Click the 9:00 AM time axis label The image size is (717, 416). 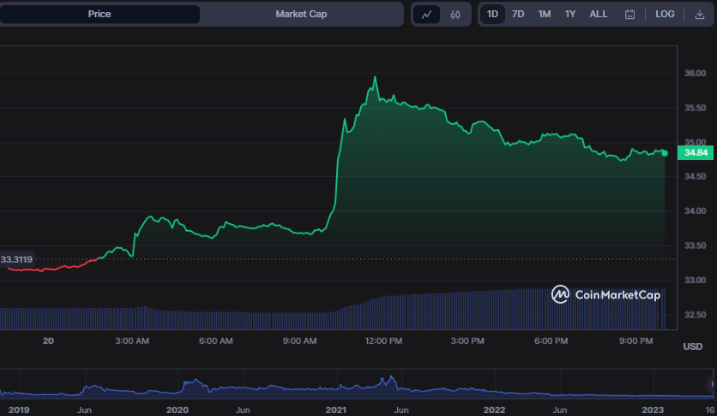[300, 341]
